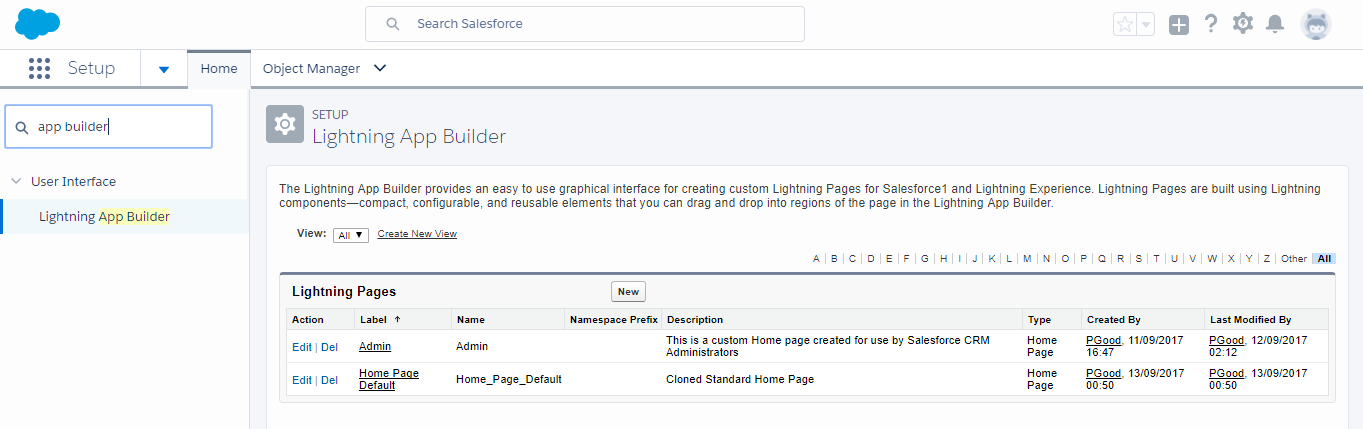
Task: Open the favorites list dropdown arrow
Action: [x=1146, y=24]
